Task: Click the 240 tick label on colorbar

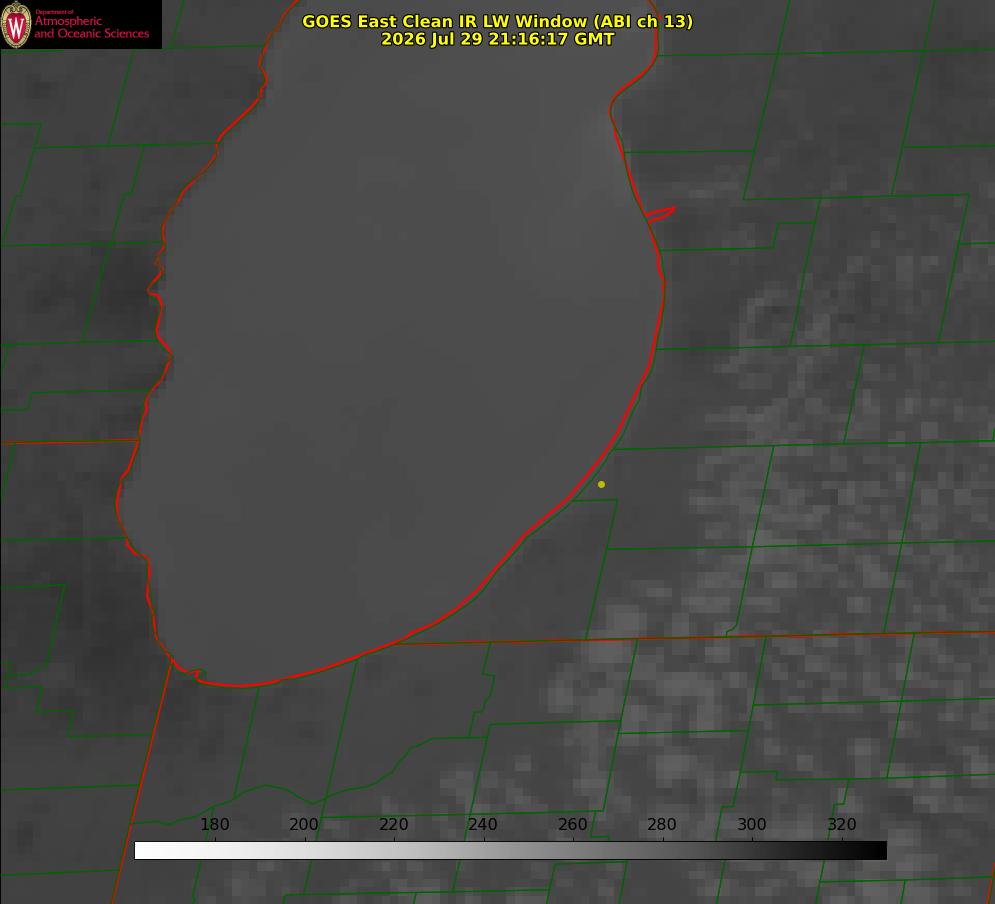Action: (483, 825)
